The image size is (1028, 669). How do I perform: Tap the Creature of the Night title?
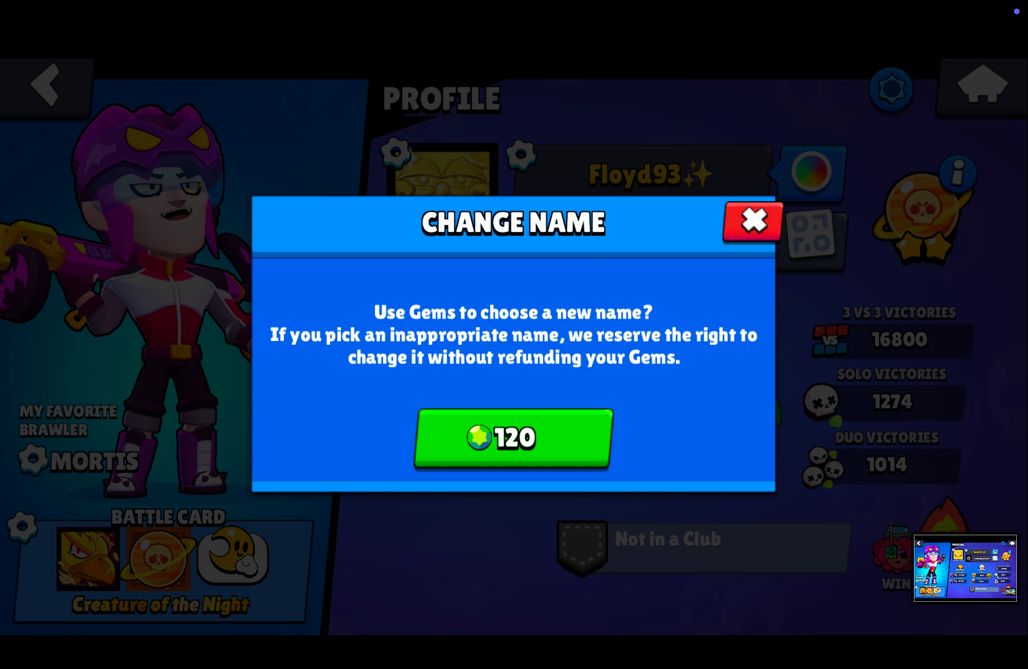(x=161, y=604)
